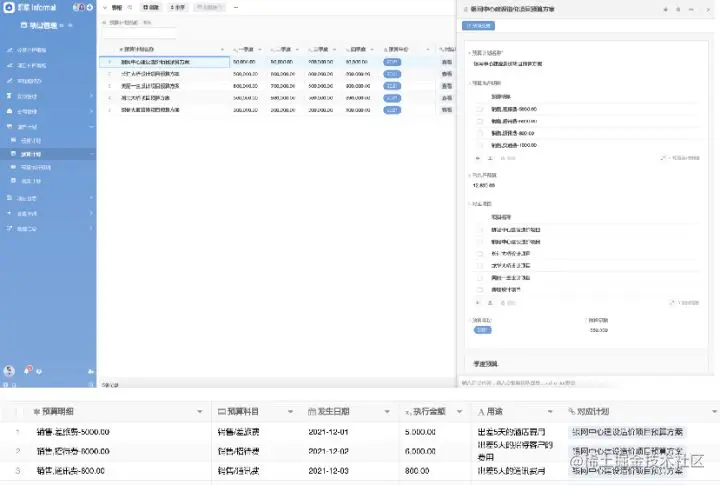Screen dimensions: 720x485
Task: Click the 销售/招待费 subject cell
Action: (x=238, y=451)
